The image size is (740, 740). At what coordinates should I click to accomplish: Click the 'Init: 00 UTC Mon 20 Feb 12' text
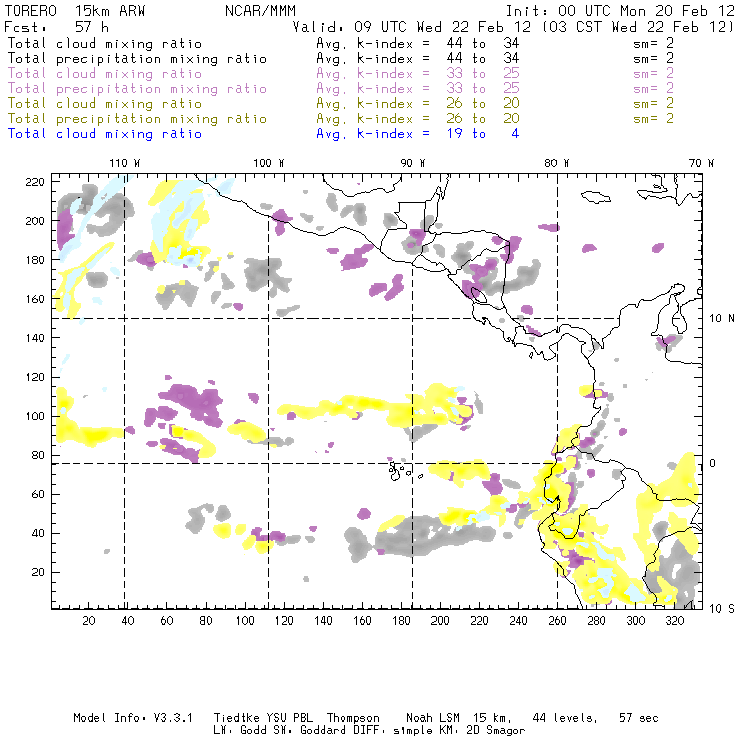click(620, 11)
